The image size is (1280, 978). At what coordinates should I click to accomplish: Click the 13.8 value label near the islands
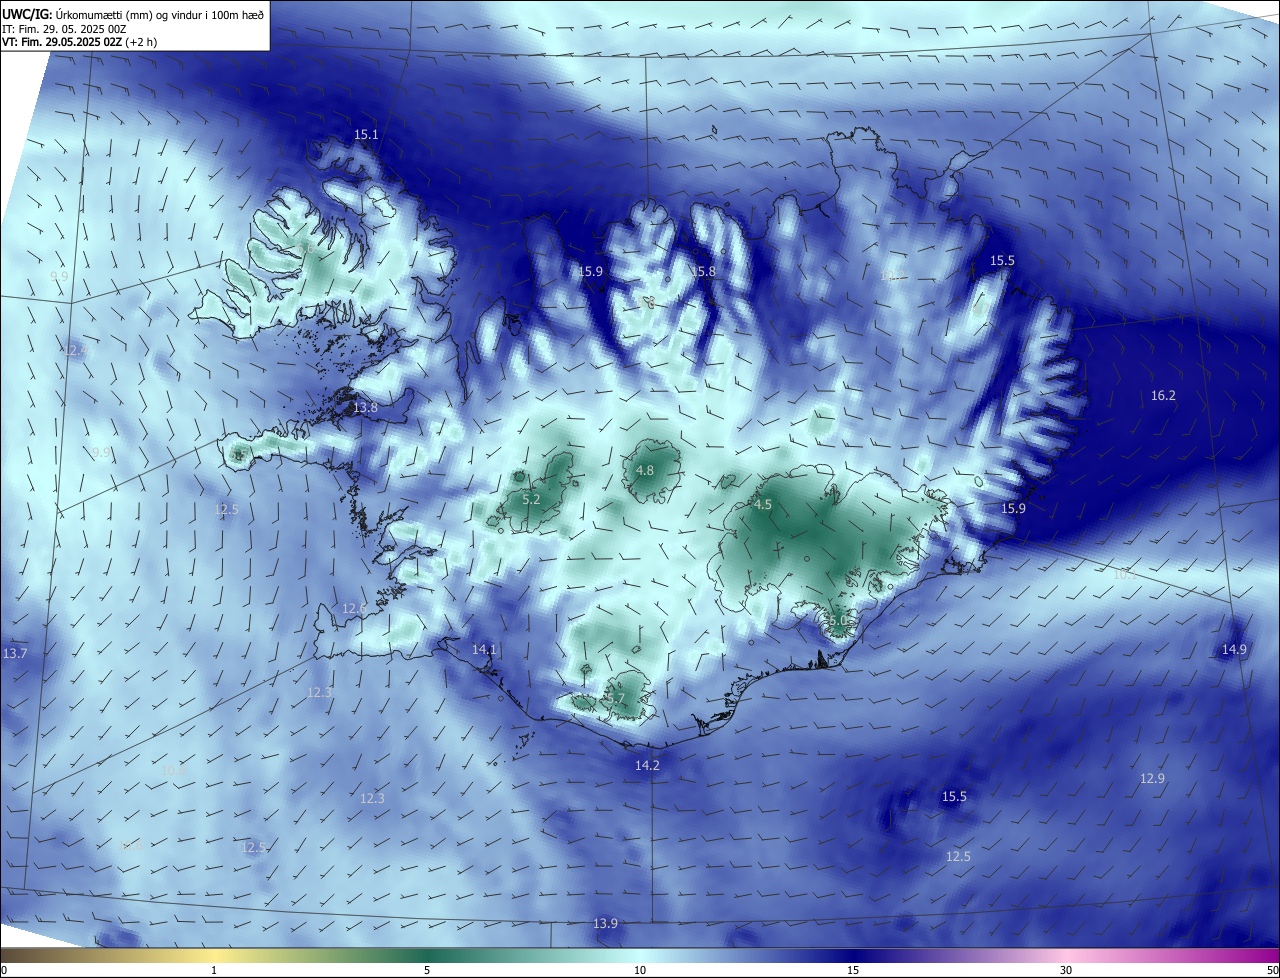coord(366,407)
